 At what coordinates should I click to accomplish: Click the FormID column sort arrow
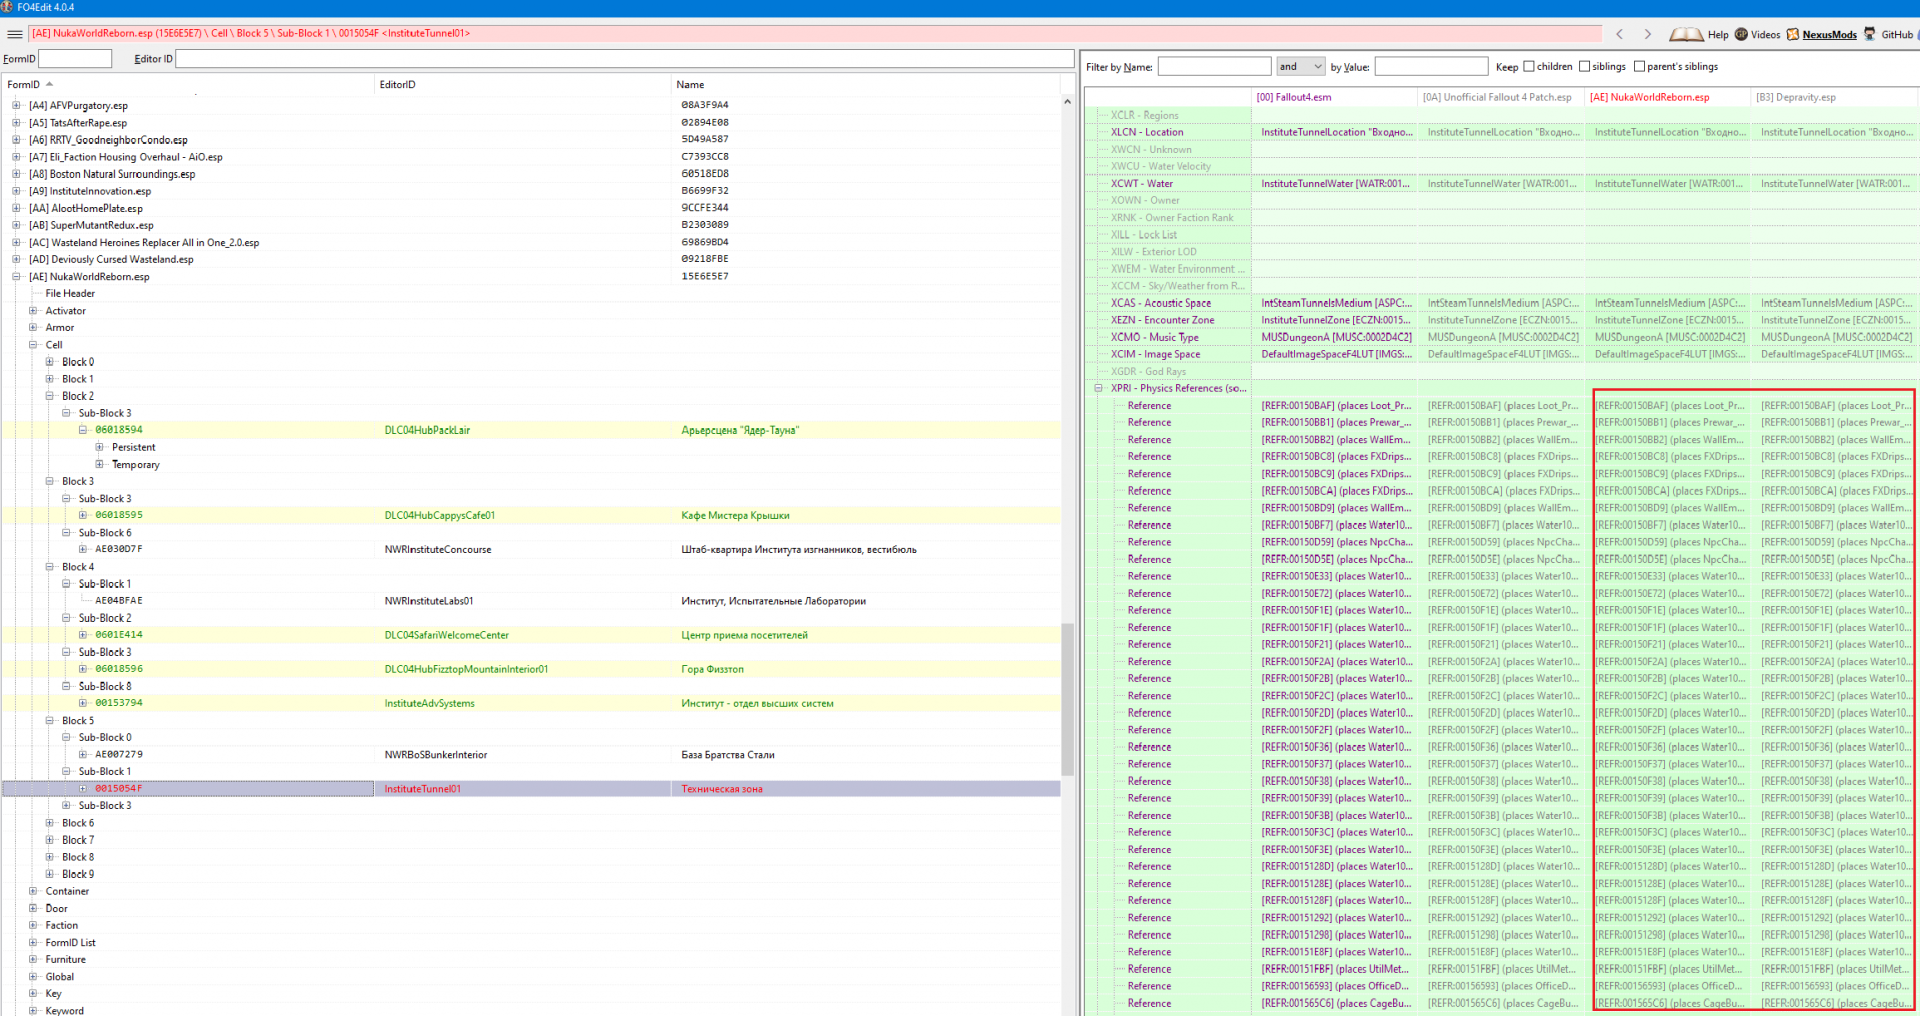(x=49, y=84)
